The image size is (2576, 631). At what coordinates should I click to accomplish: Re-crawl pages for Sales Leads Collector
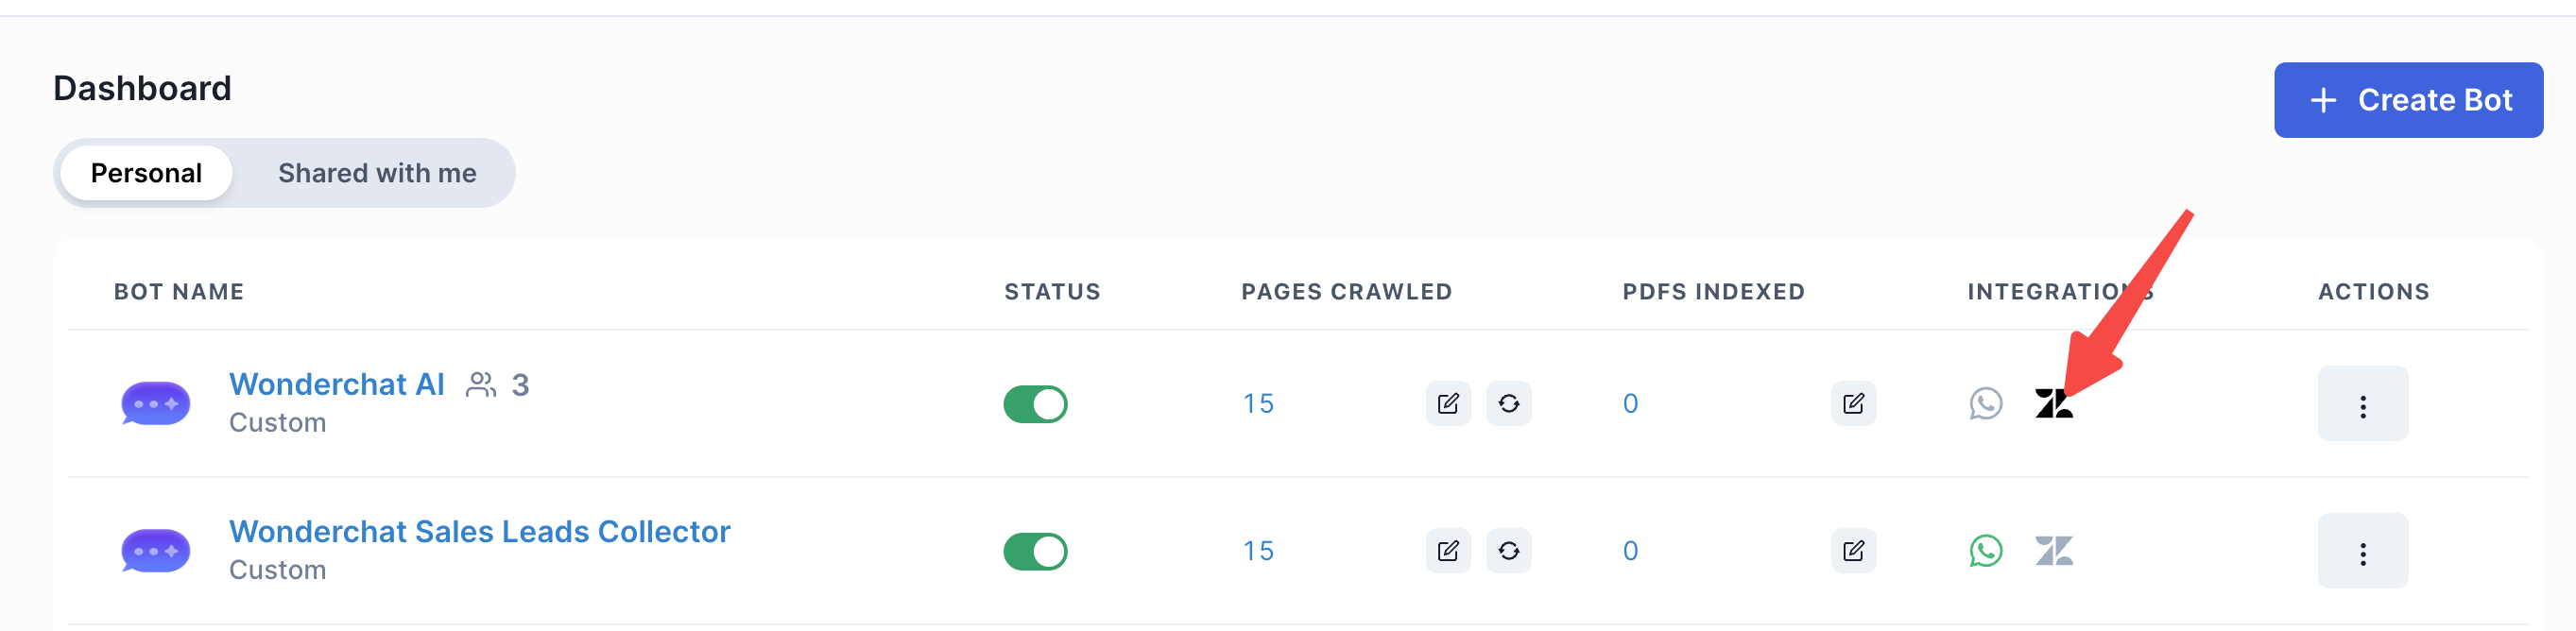click(1508, 551)
